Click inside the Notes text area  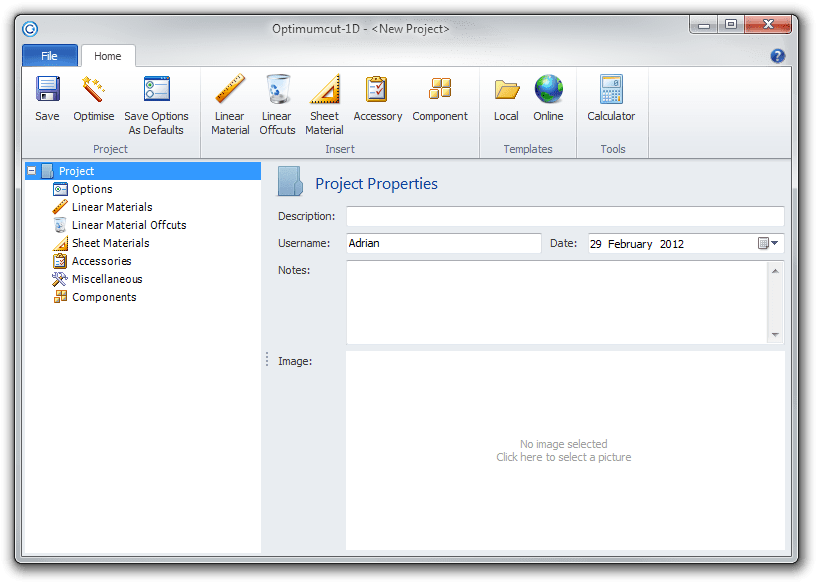point(556,302)
